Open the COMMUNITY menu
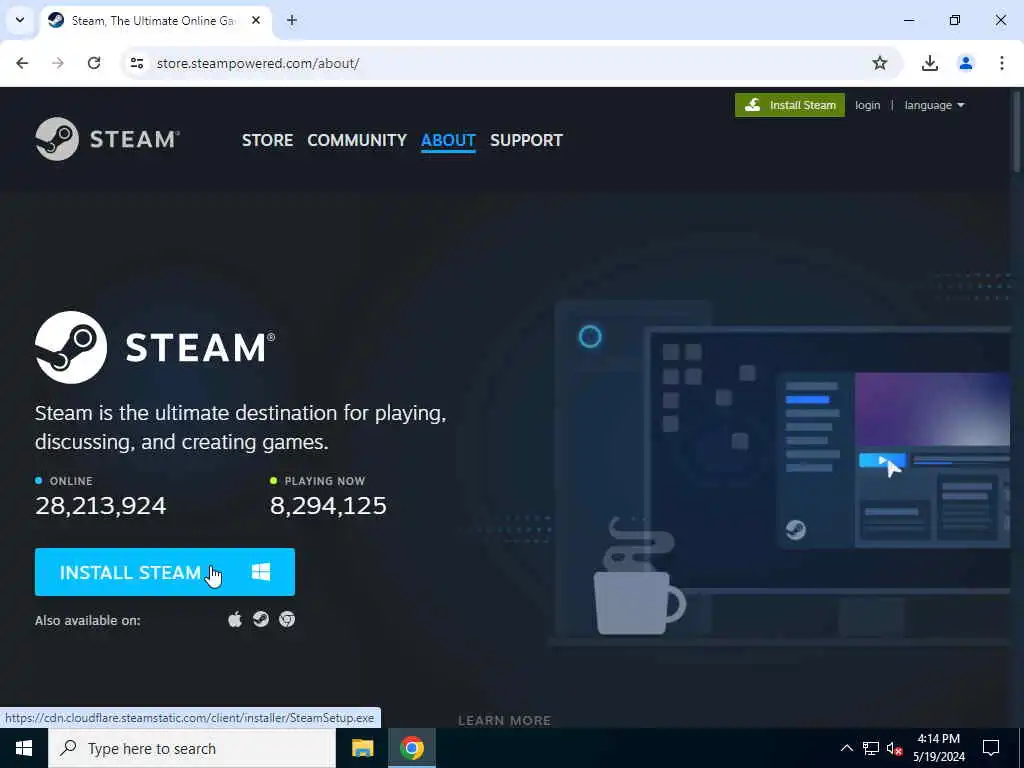This screenshot has height=768, width=1024. coord(357,140)
